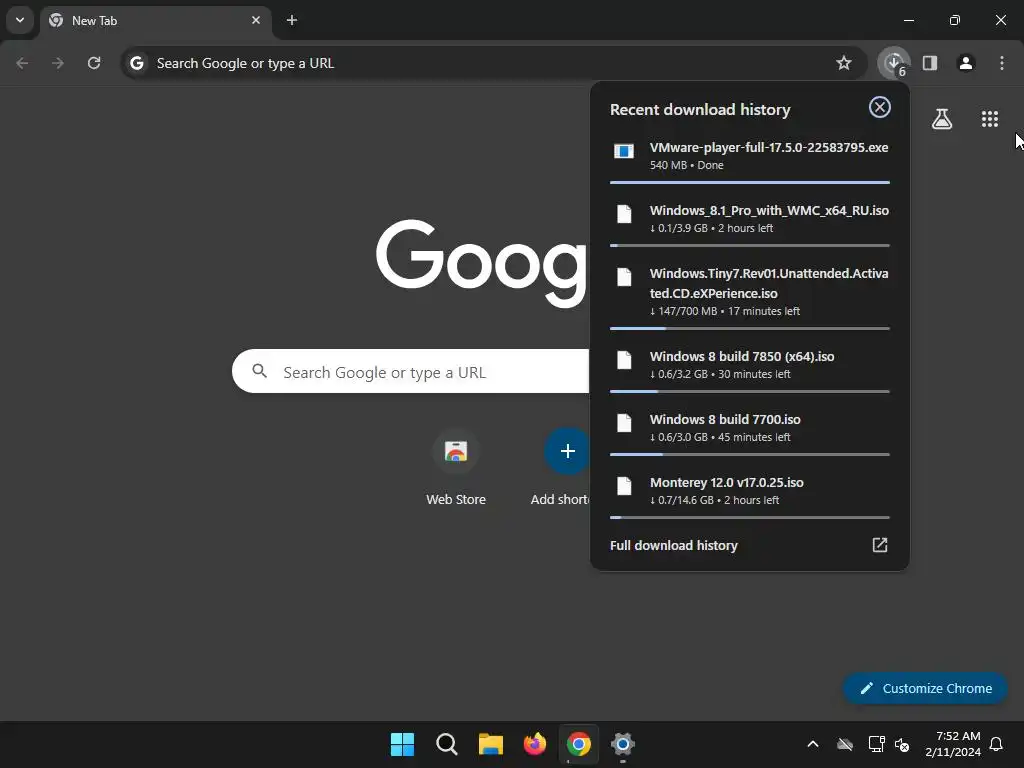Click file icon of Monterey 12.0 iso
Image resolution: width=1024 pixels, height=768 pixels.
[624, 486]
